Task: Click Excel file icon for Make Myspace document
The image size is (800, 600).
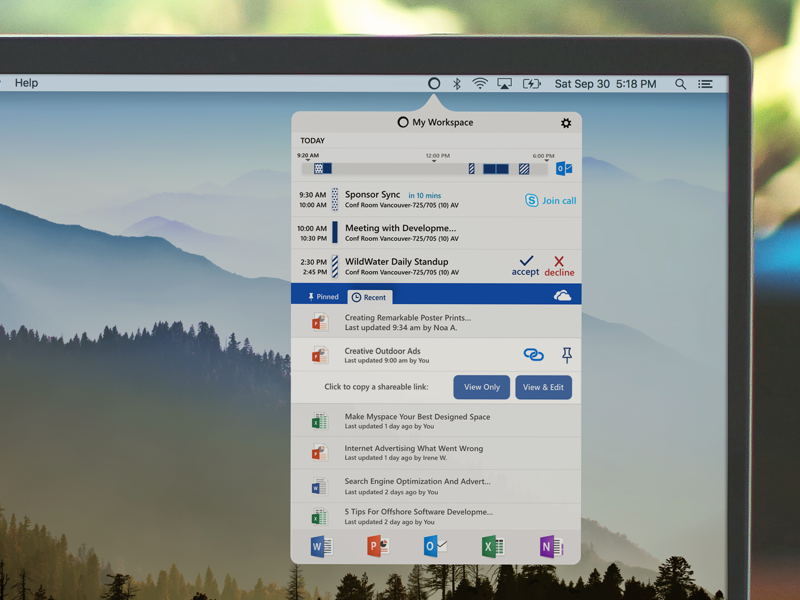Action: [320, 421]
